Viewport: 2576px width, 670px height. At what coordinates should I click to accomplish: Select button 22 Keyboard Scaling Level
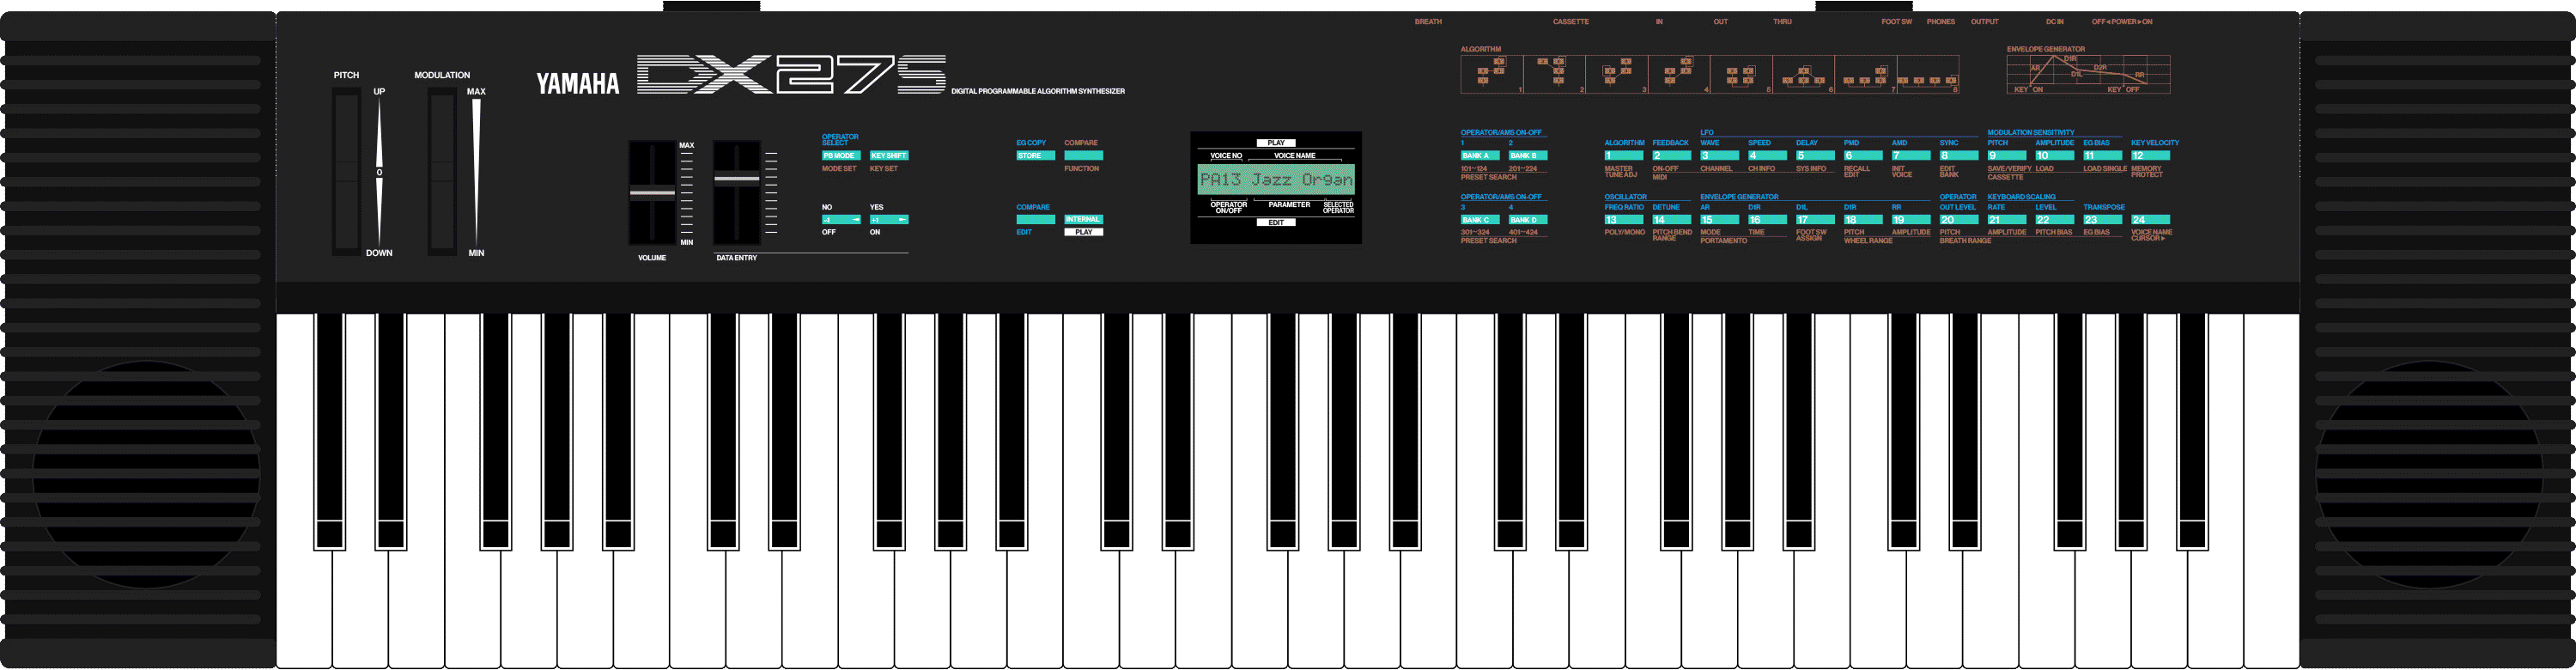2055,220
